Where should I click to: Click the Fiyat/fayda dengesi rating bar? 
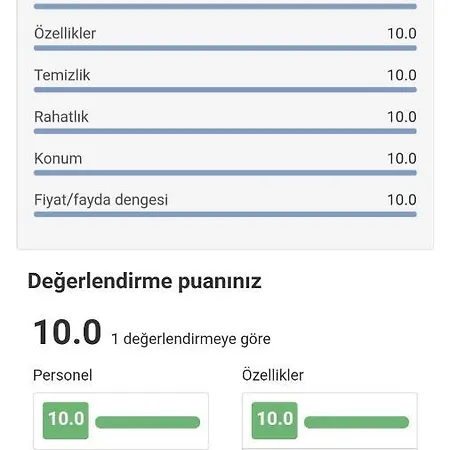click(x=225, y=214)
